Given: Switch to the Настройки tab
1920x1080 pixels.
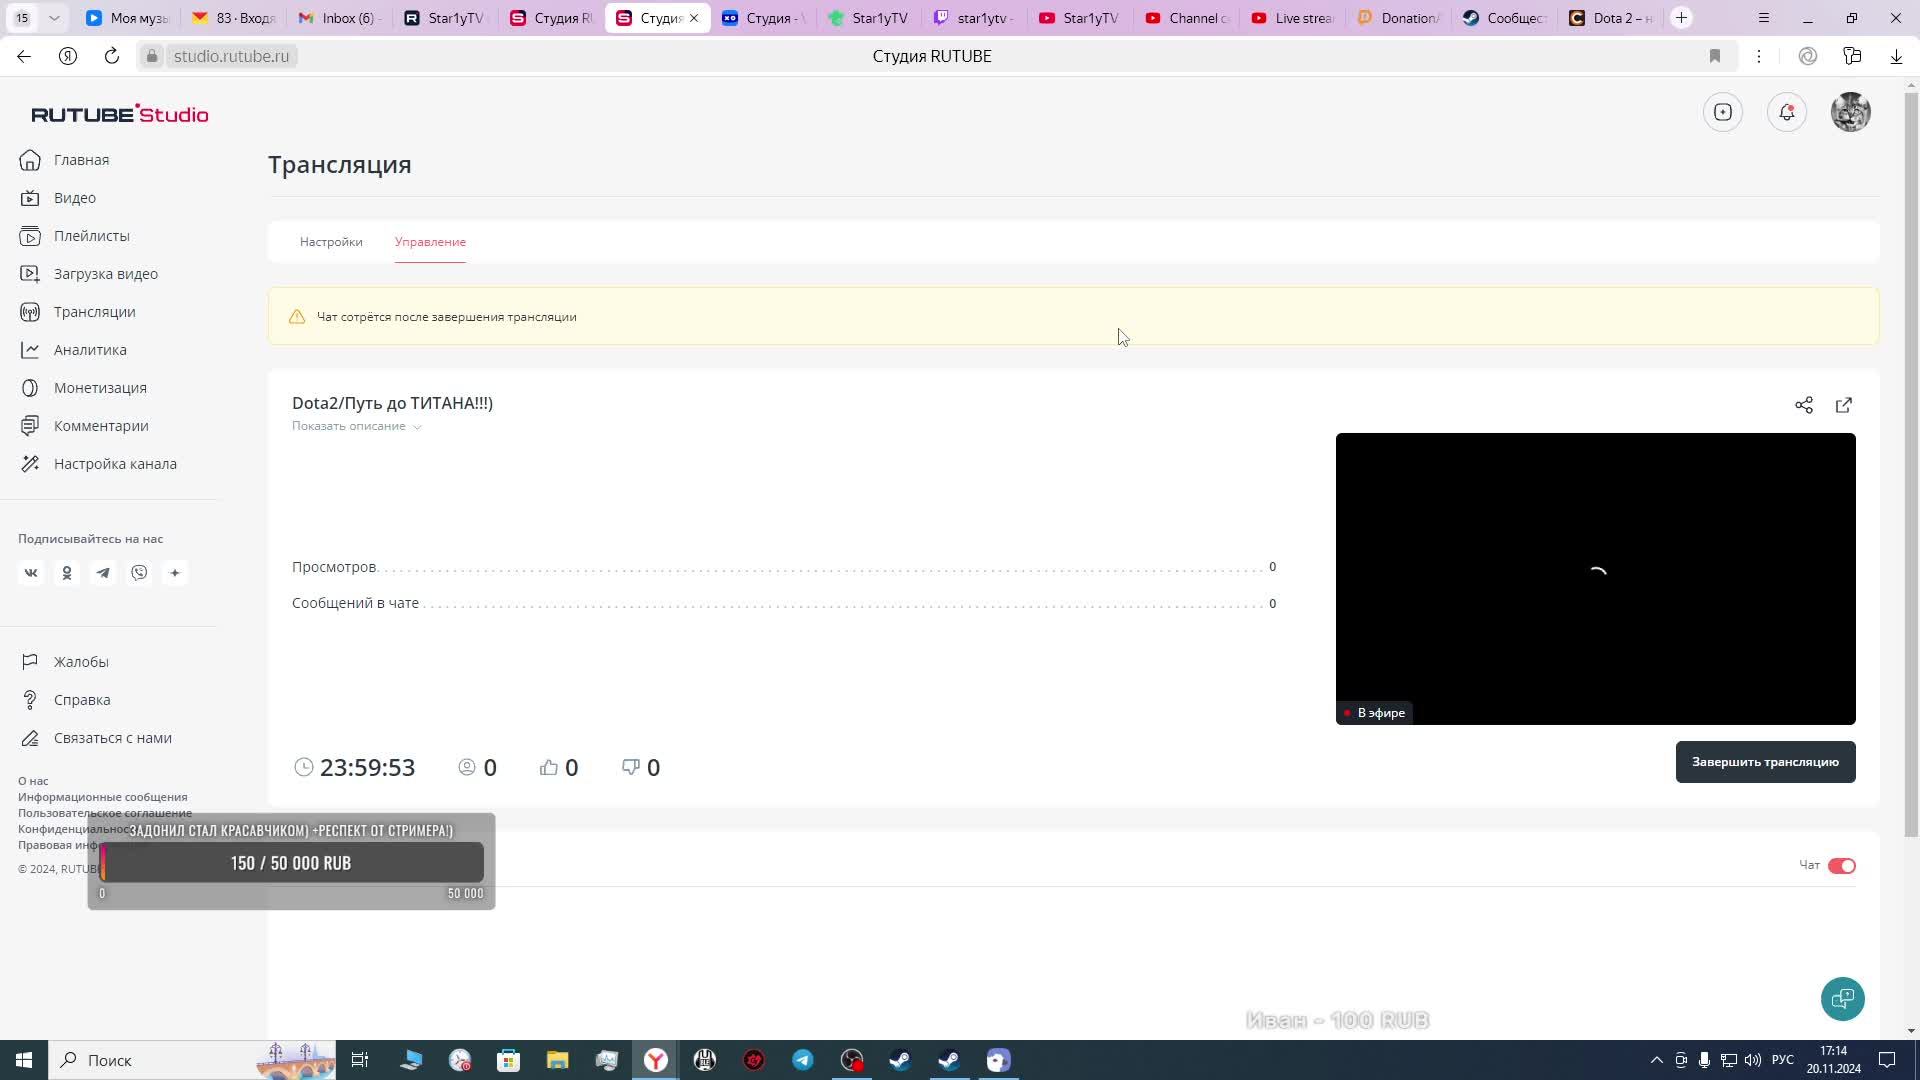Looking at the screenshot, I should pos(331,242).
